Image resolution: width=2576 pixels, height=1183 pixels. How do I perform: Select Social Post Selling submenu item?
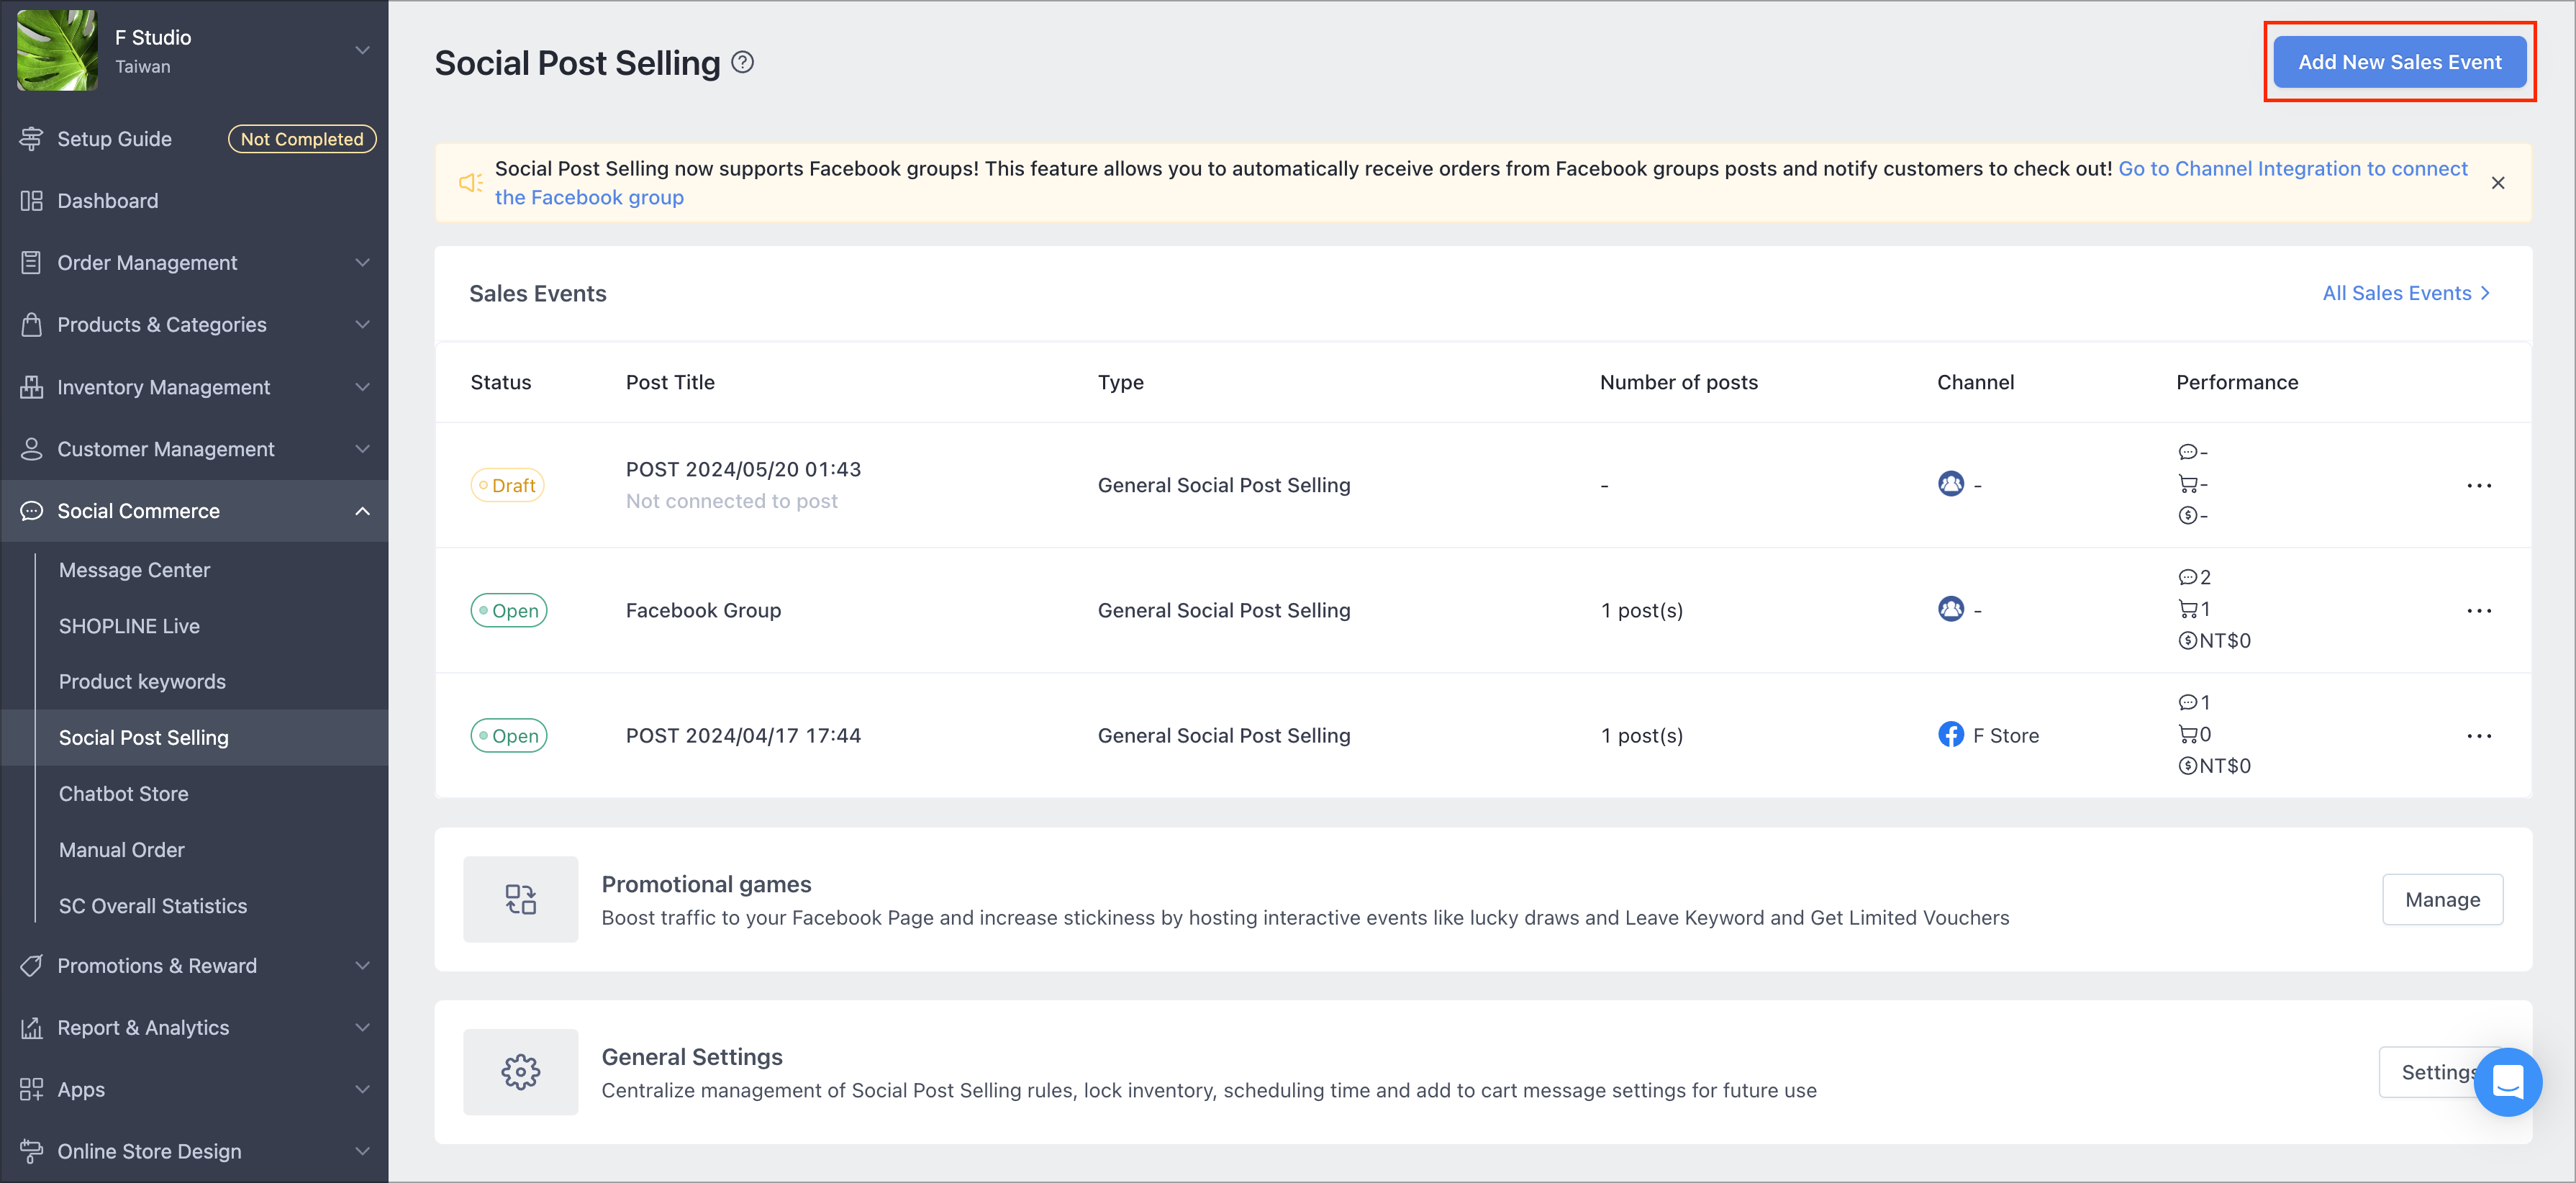click(194, 738)
